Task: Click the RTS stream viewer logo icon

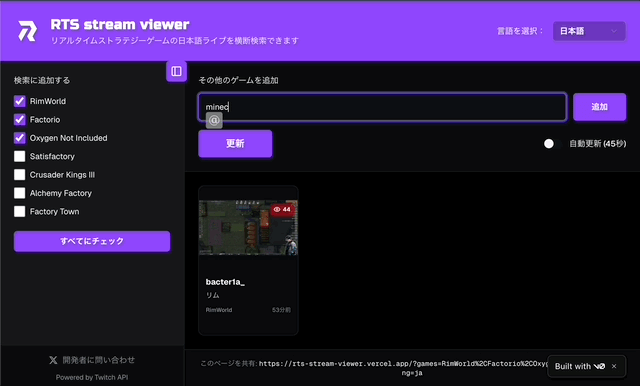Action: (x=28, y=31)
